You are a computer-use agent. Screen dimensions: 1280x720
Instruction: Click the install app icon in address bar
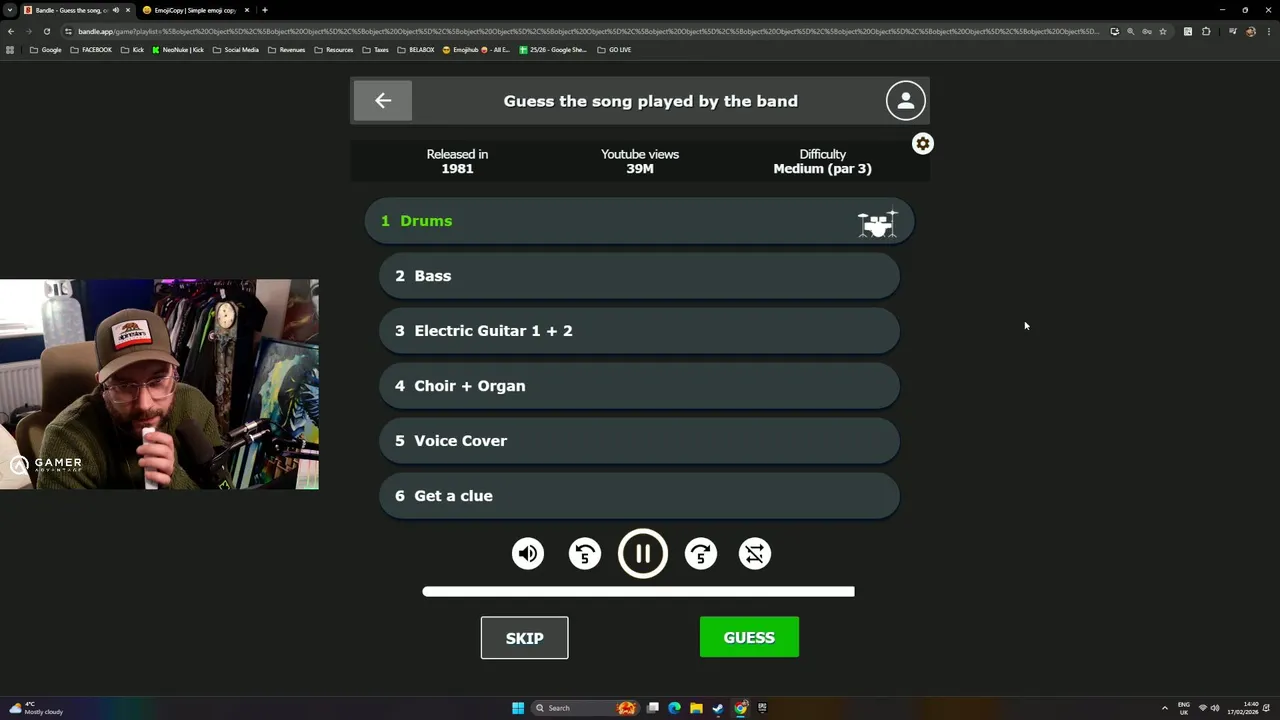(1114, 31)
